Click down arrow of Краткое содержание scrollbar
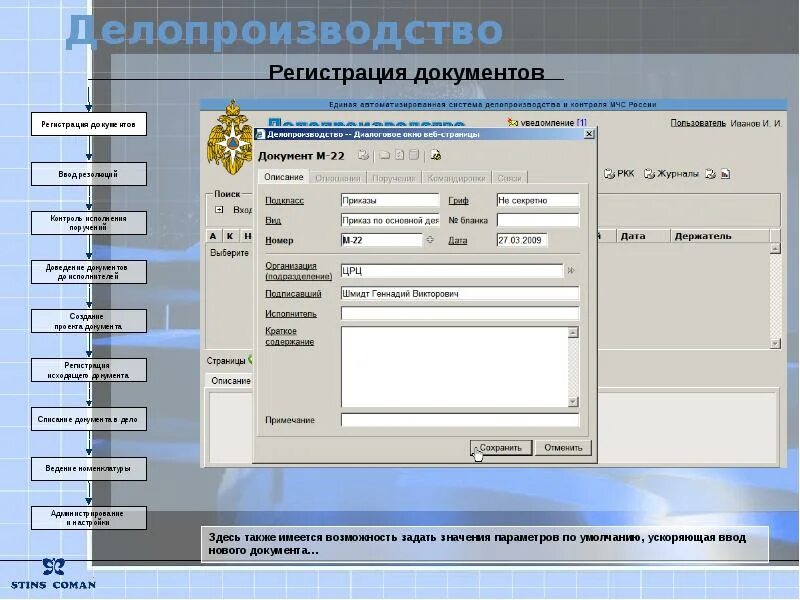This screenshot has height=600, width=800. pyautogui.click(x=573, y=402)
